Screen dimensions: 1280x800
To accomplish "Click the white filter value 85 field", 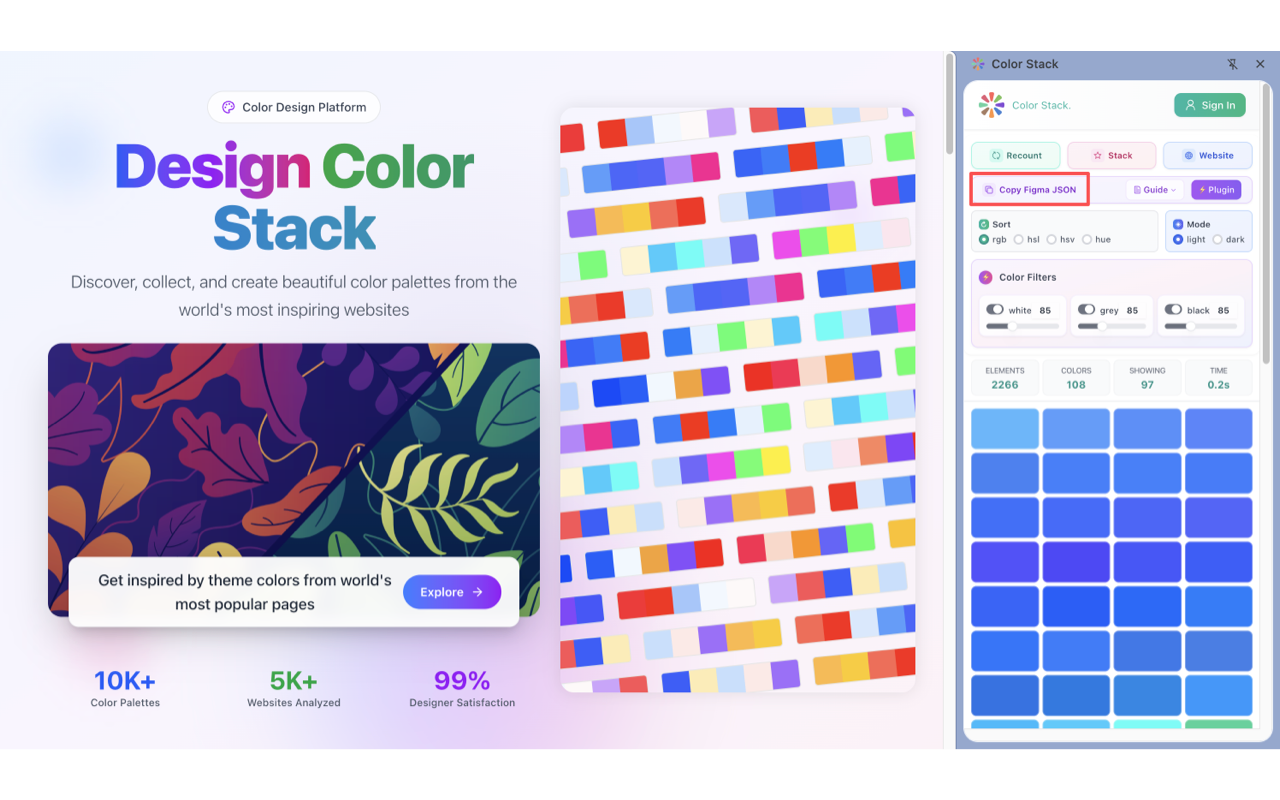I will point(1045,310).
